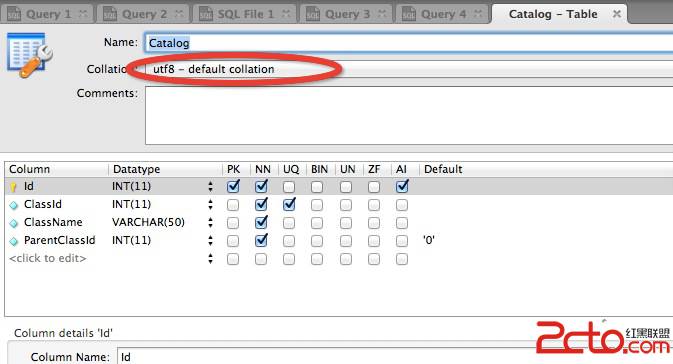Enable UQ for the Id column
673x364 pixels.
[x=289, y=187]
